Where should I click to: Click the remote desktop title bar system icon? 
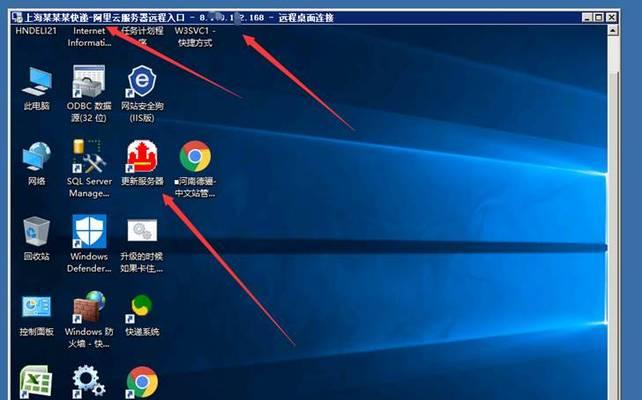click(x=17, y=17)
